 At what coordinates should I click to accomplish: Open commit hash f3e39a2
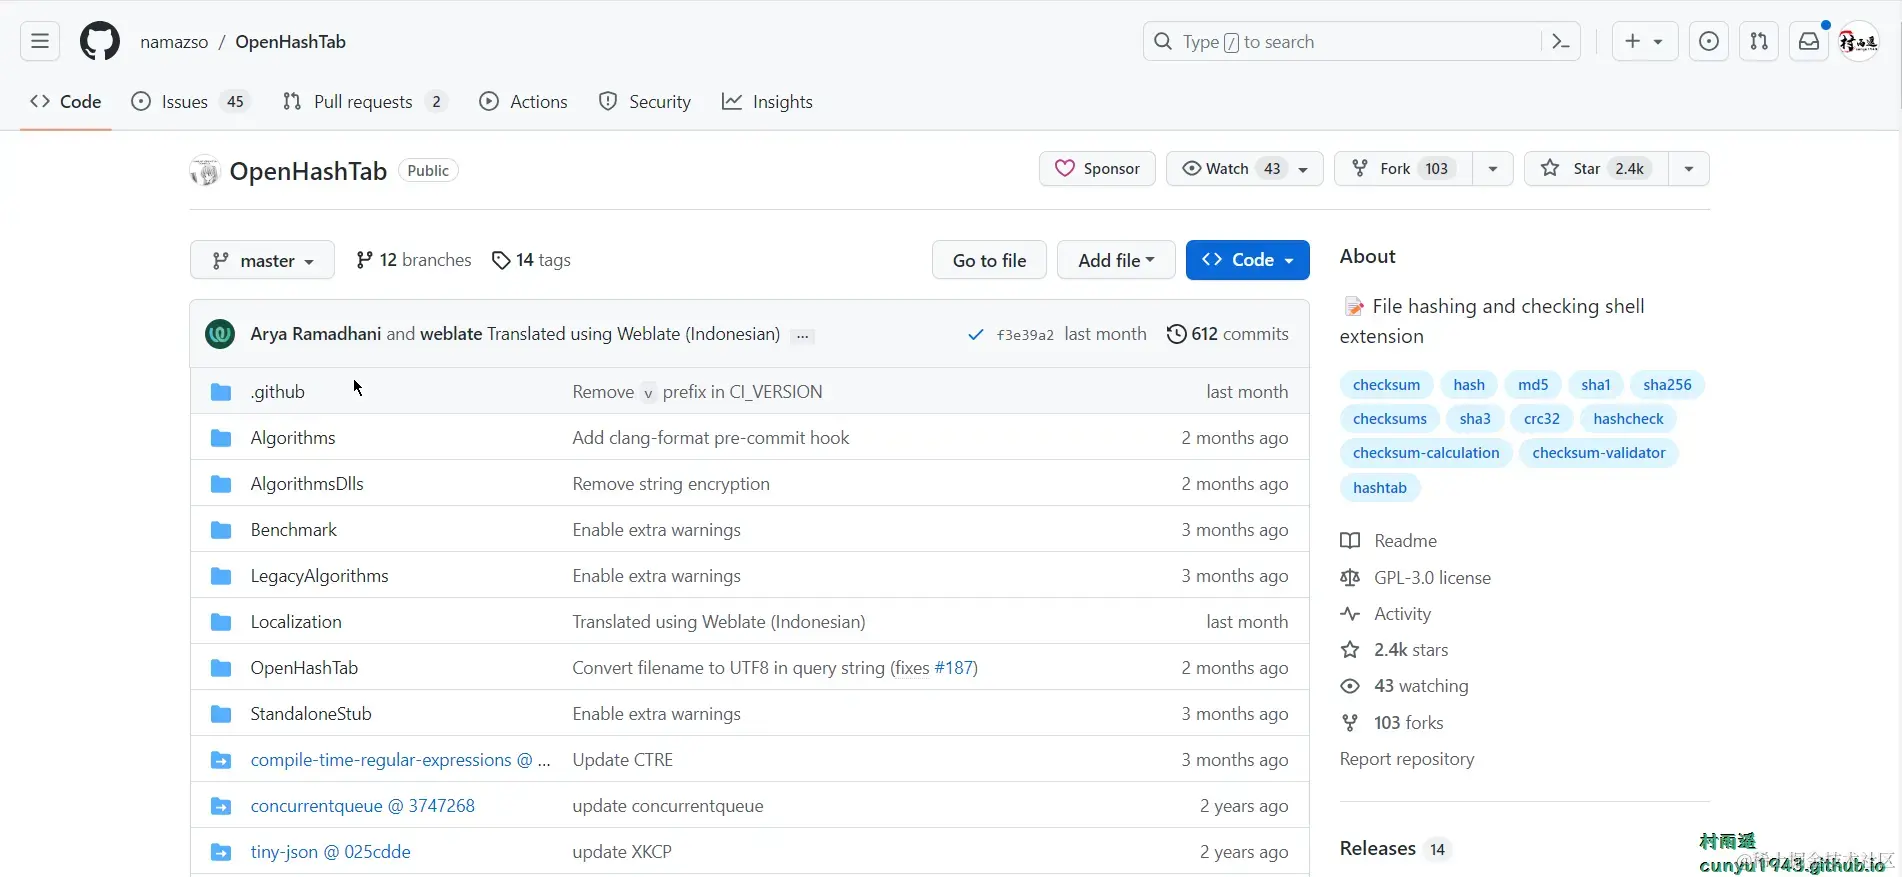click(1025, 335)
